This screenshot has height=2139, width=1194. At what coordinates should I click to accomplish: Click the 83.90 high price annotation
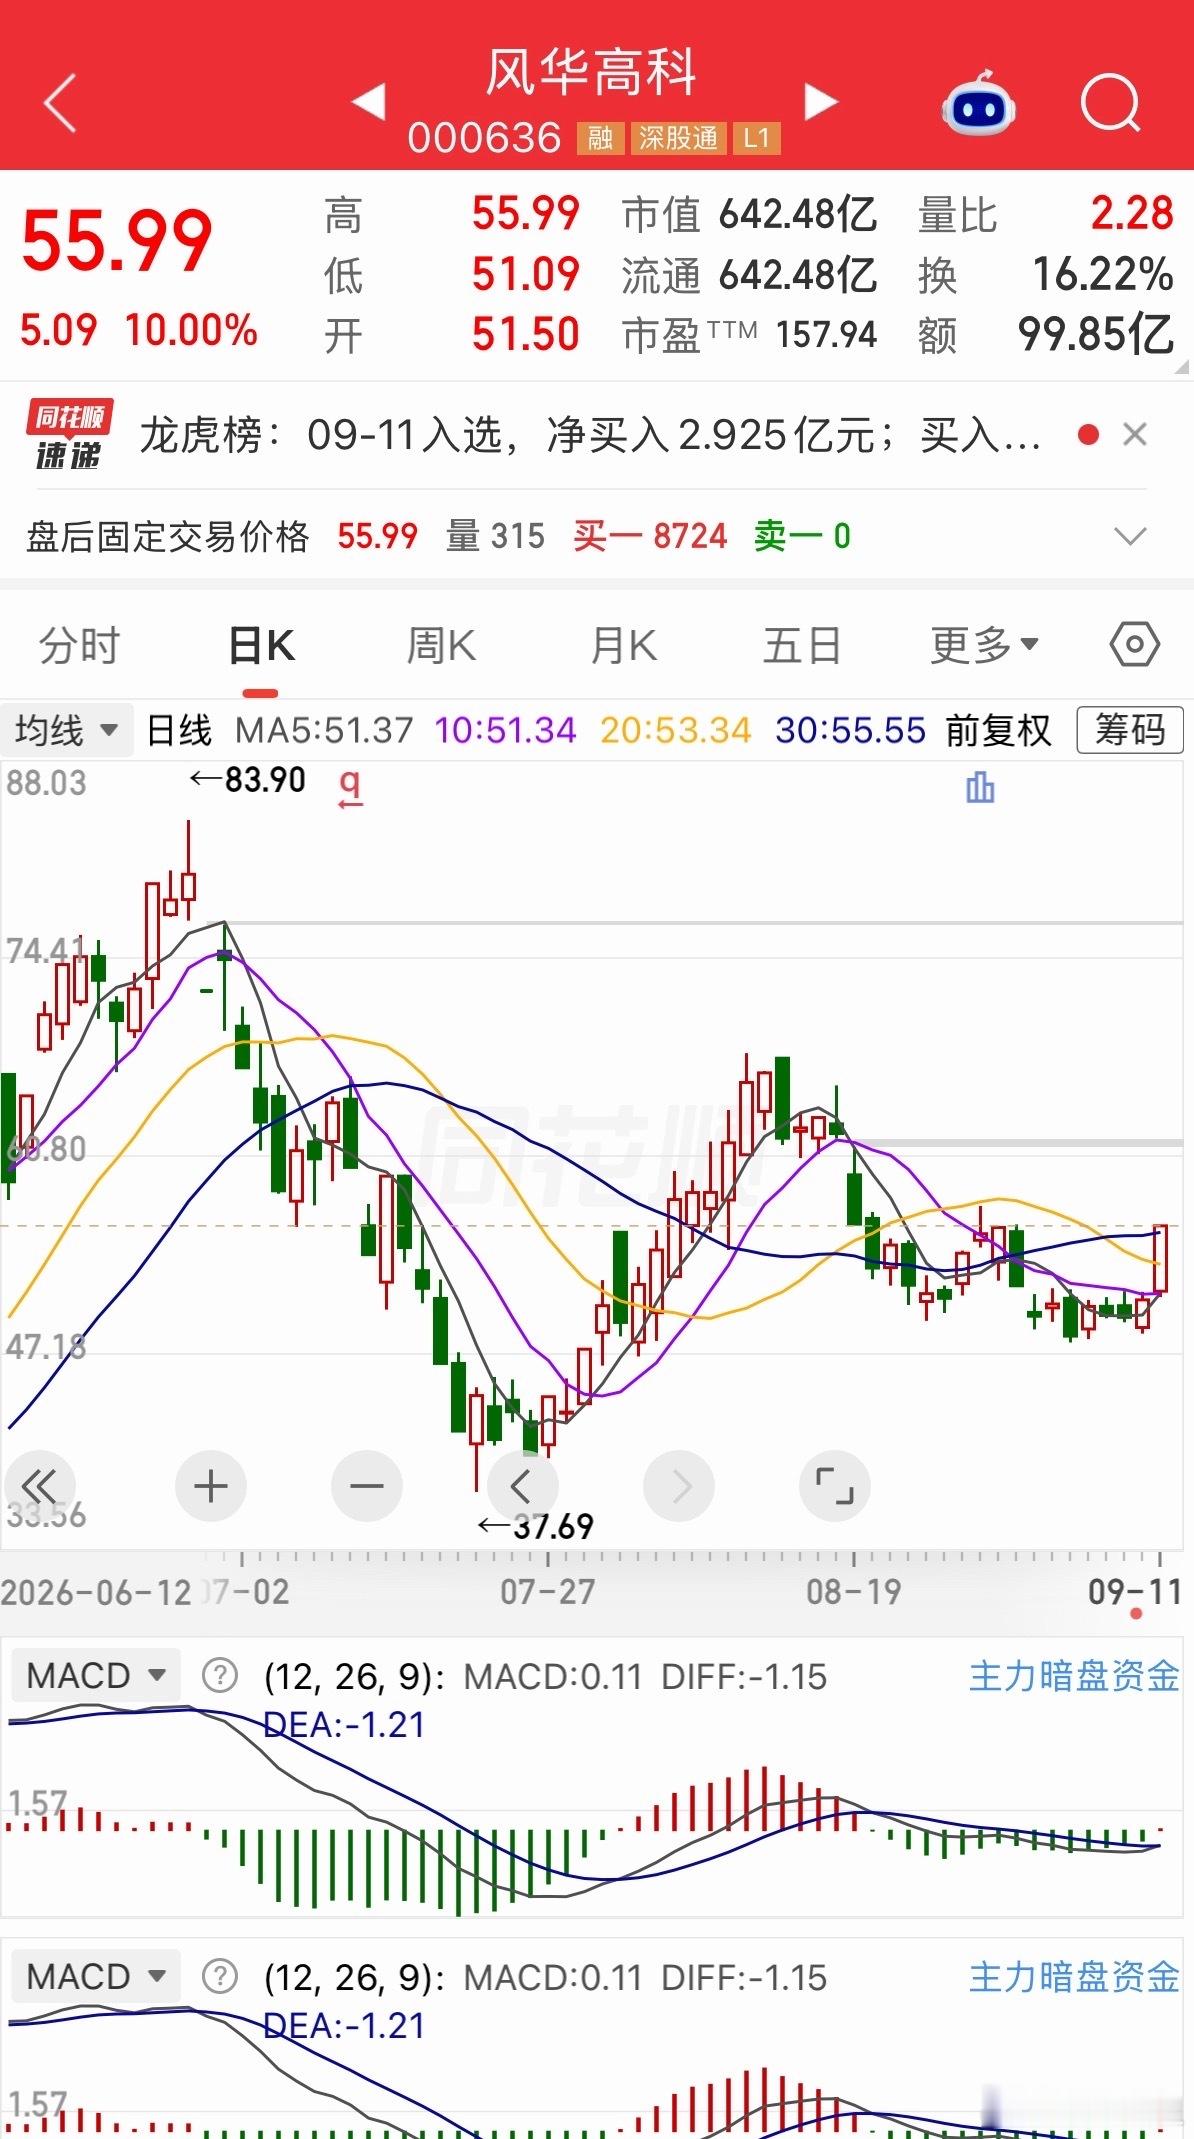pyautogui.click(x=248, y=779)
